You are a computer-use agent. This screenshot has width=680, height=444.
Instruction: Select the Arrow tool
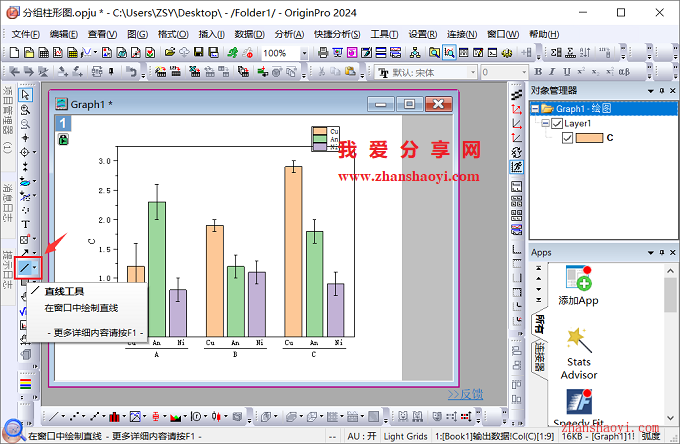point(25,253)
